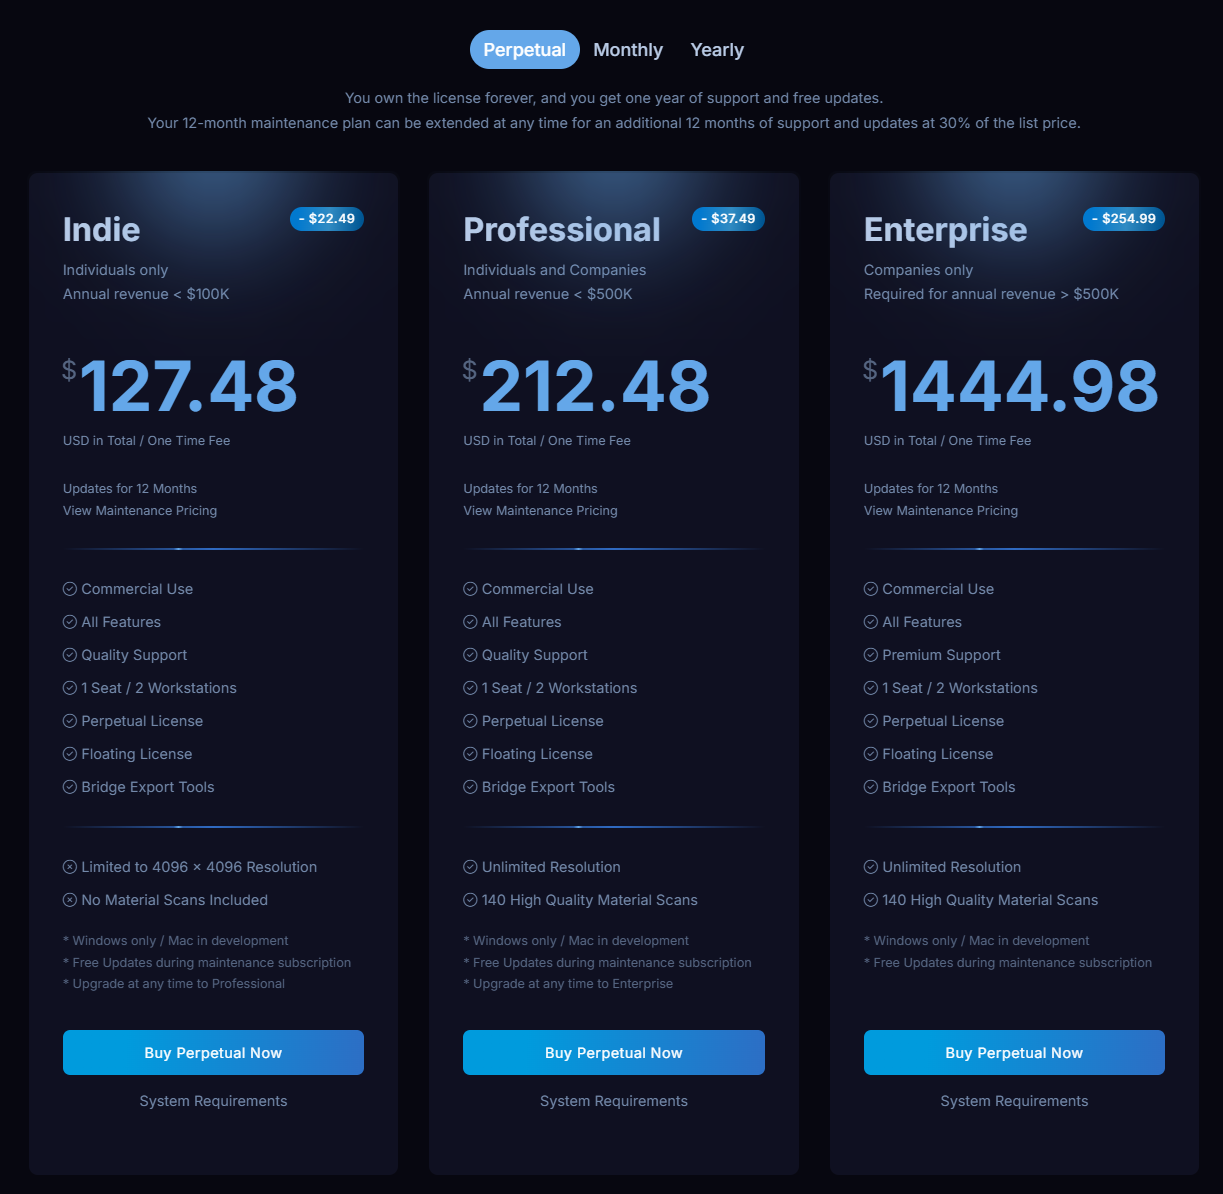Click 'You own the license forever' description line
1223x1194 pixels.
coord(614,98)
